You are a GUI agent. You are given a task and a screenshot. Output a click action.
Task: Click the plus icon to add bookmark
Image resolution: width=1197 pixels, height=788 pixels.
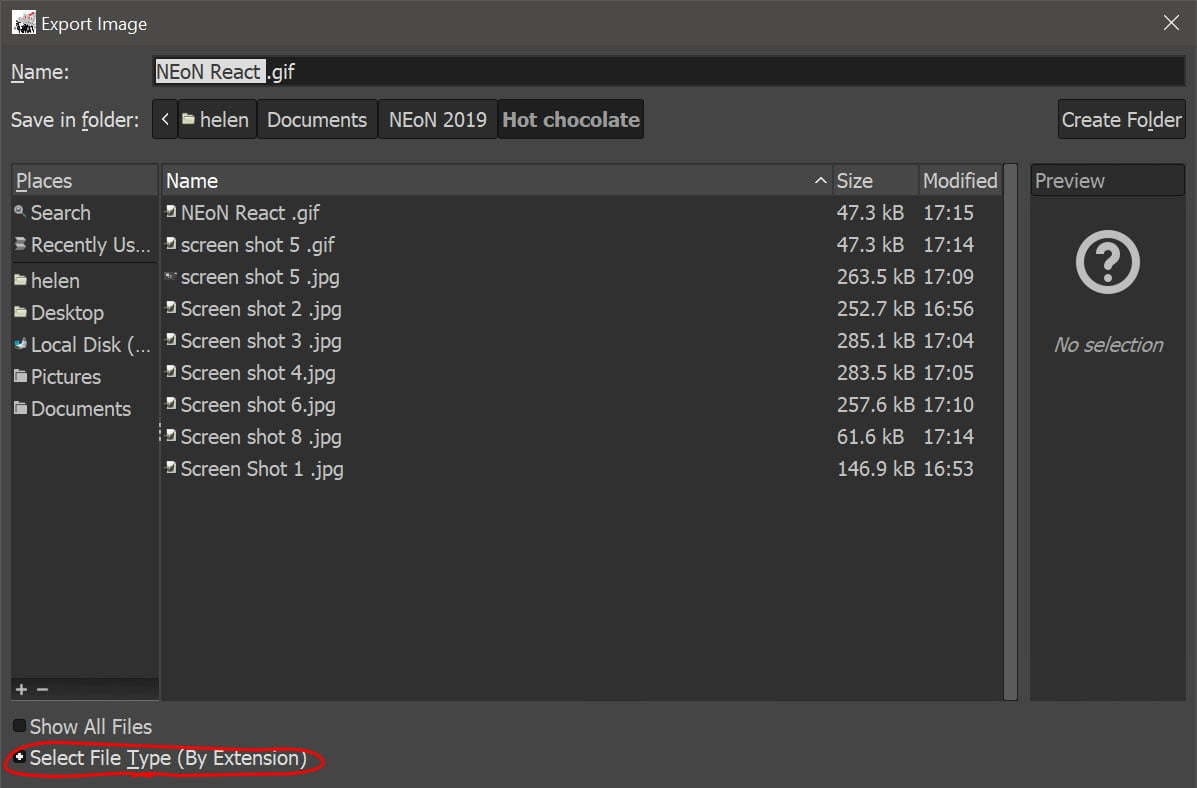point(21,689)
